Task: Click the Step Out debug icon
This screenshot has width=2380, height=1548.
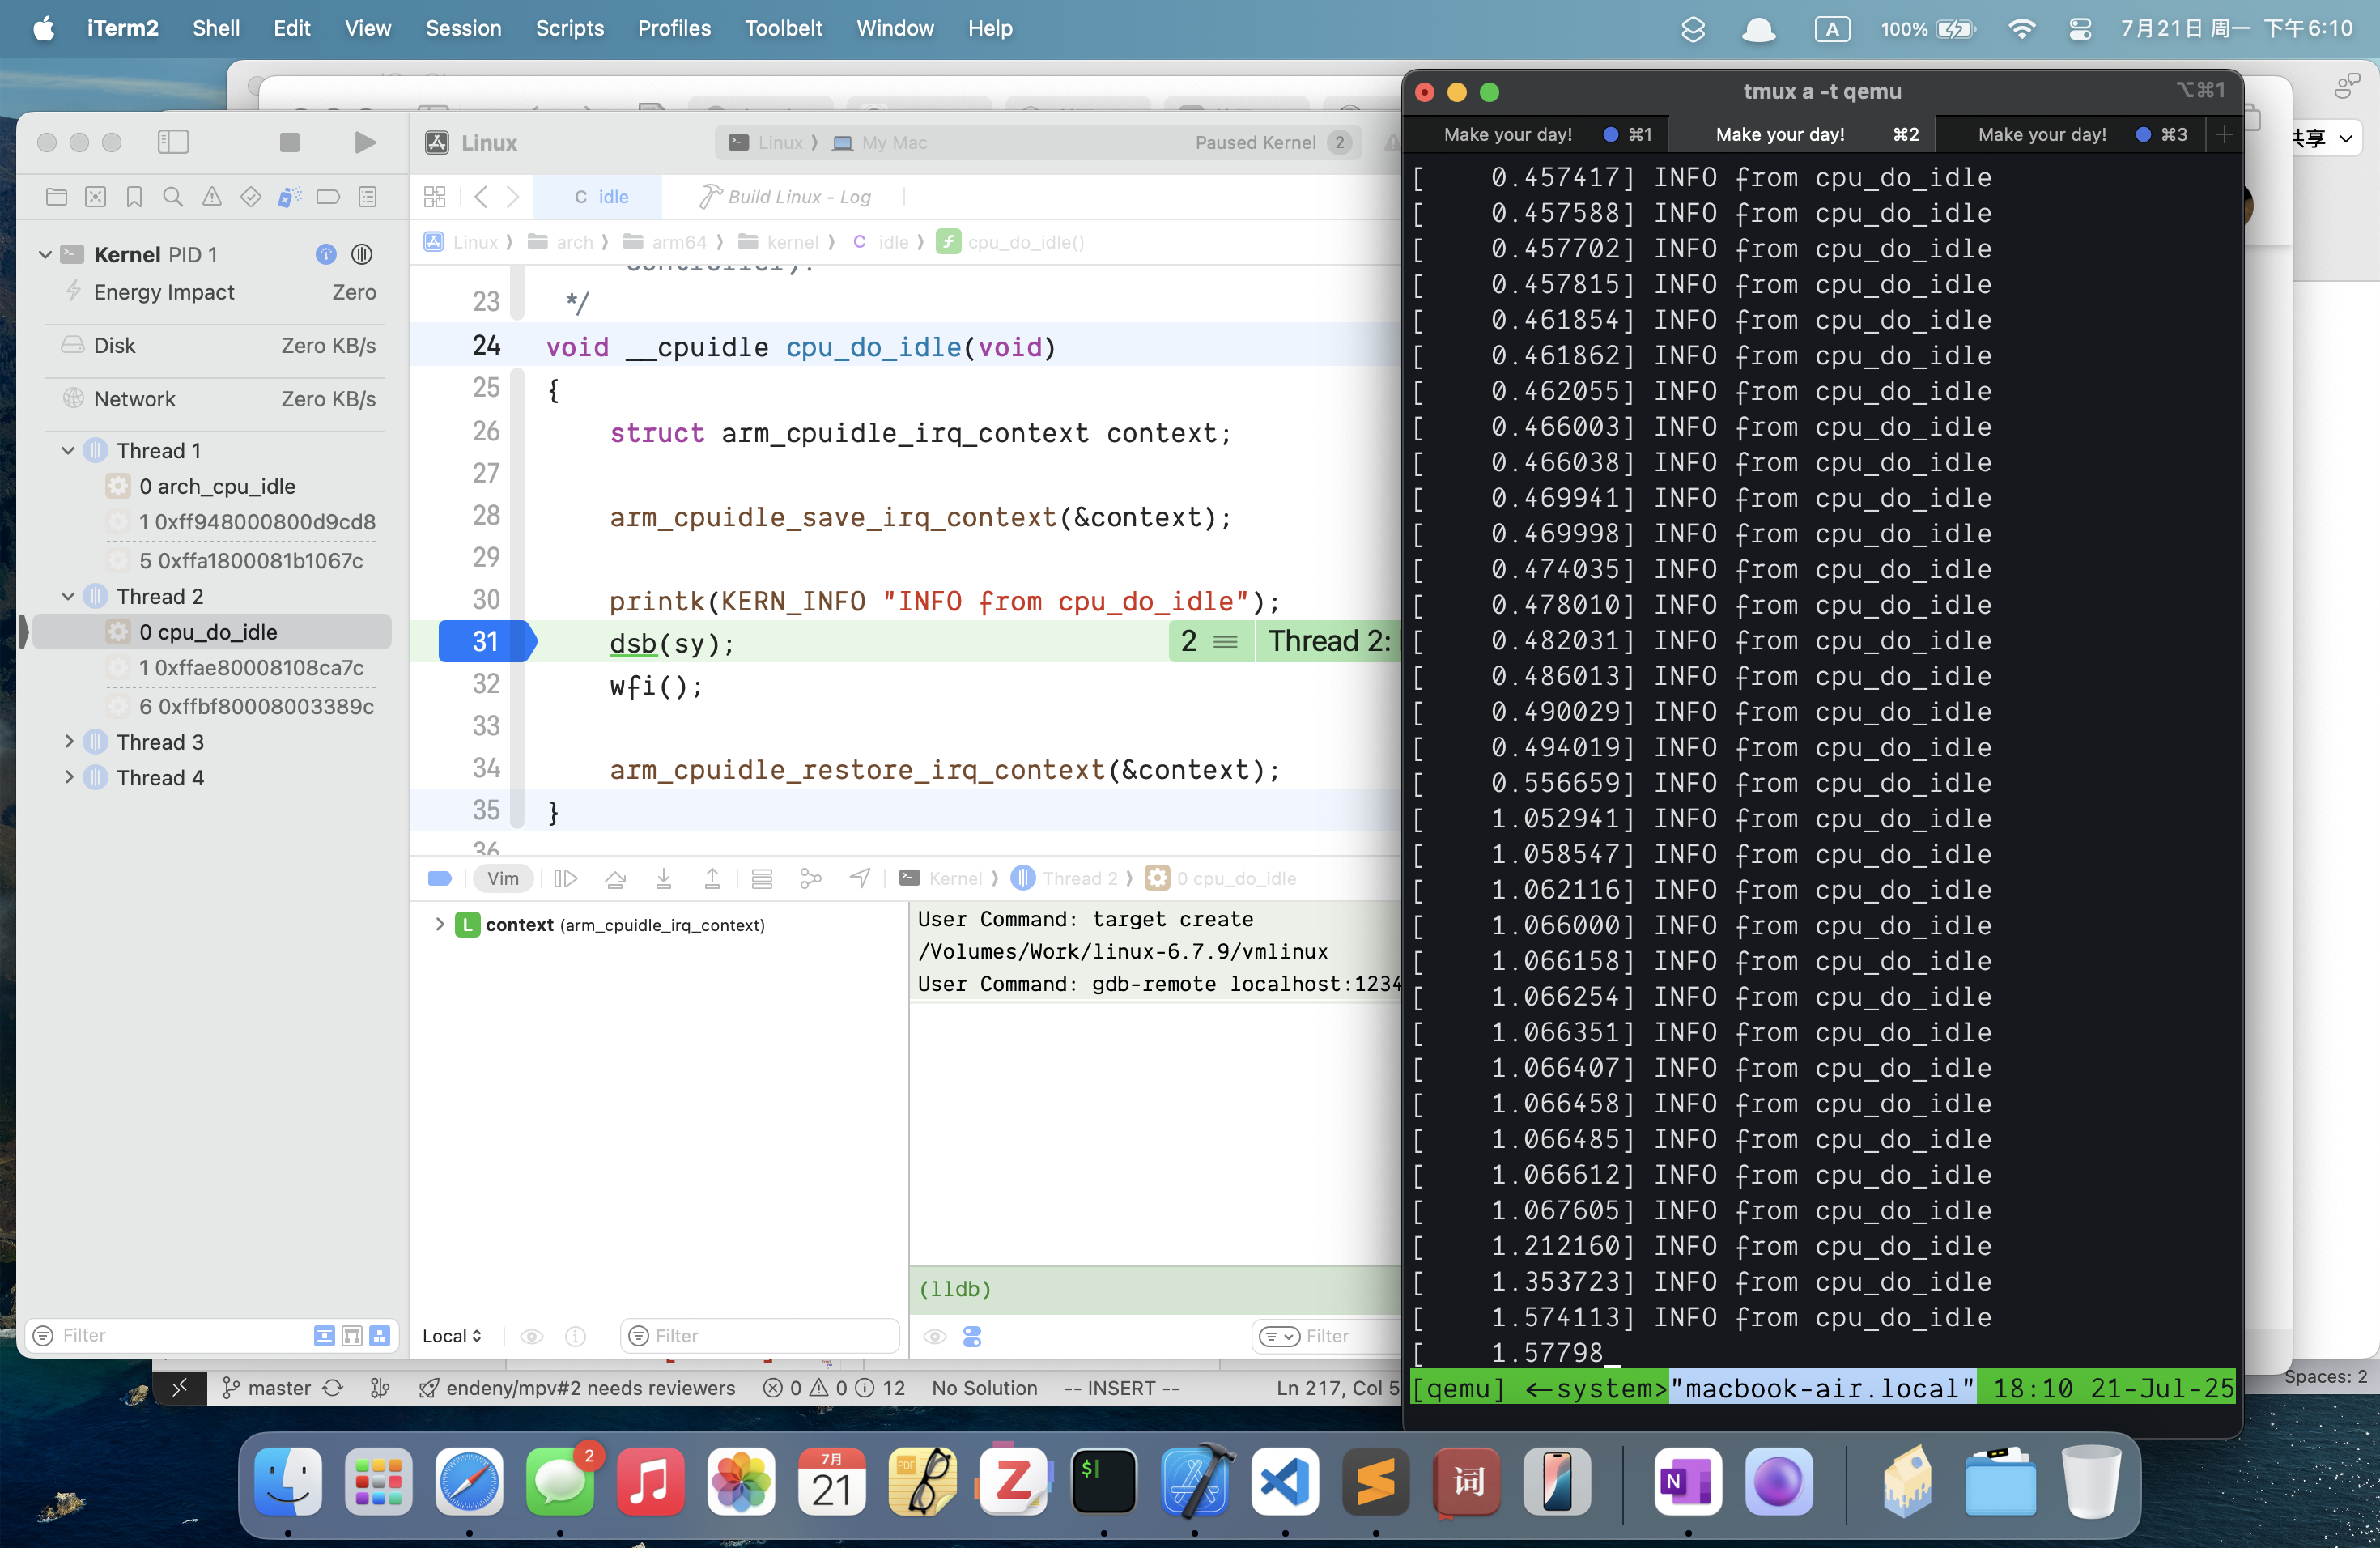Action: point(712,878)
